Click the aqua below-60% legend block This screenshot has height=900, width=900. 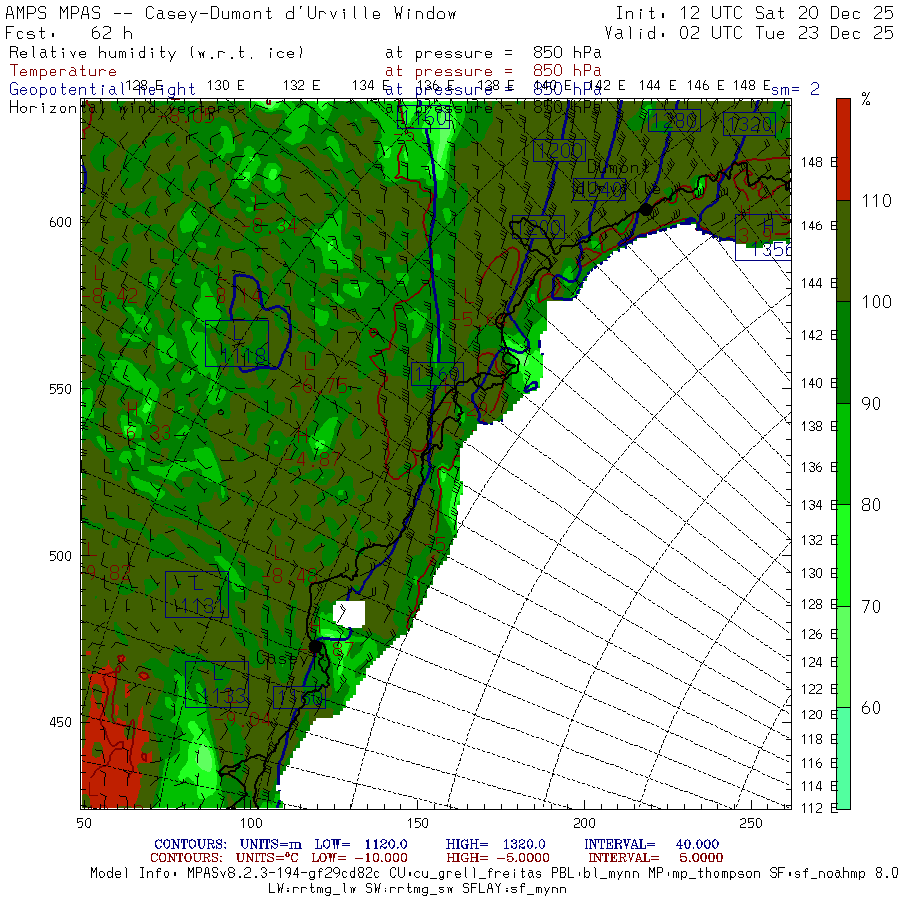point(843,758)
